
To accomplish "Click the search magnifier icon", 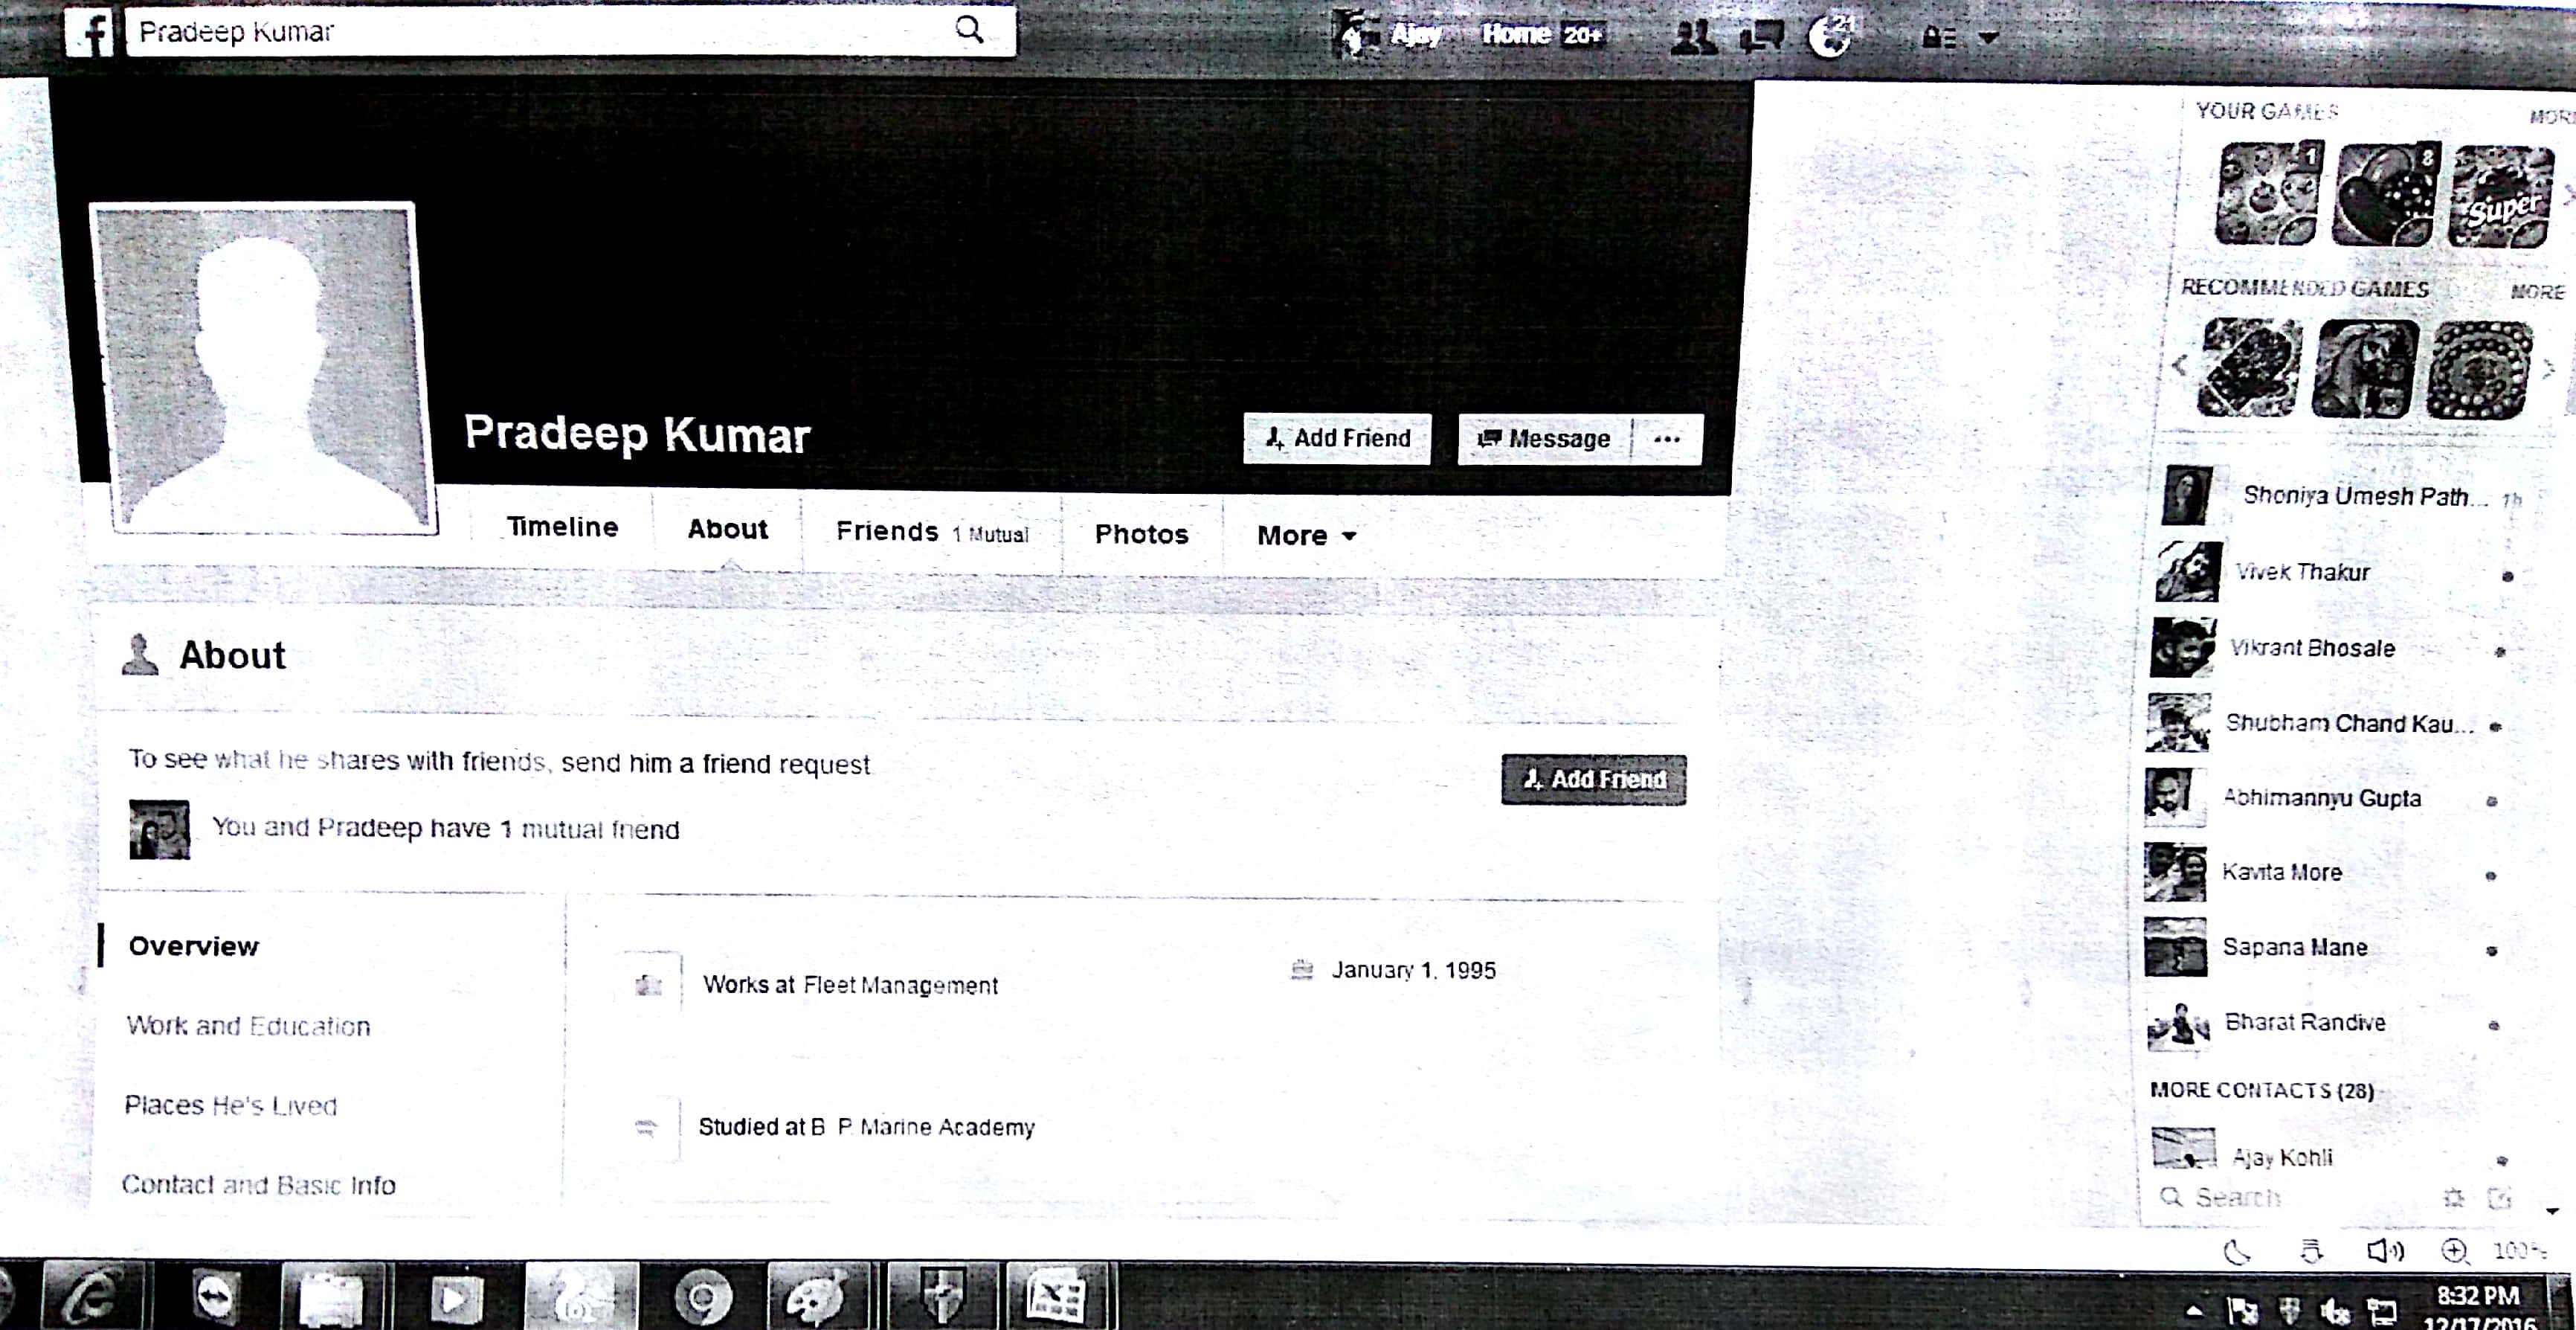I will click(x=968, y=30).
